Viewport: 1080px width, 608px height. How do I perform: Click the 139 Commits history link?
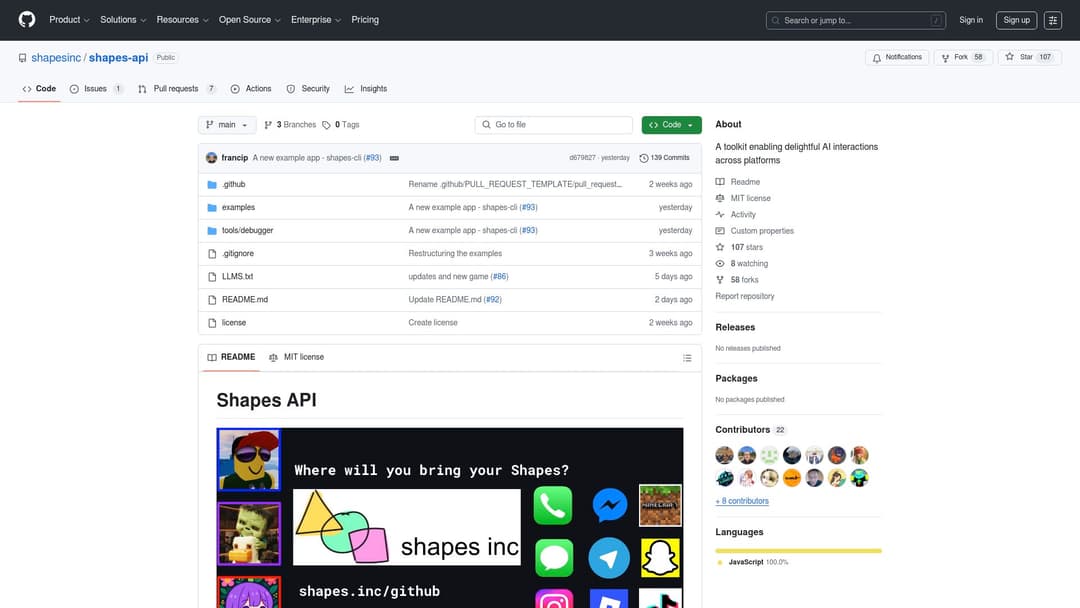(x=665, y=158)
